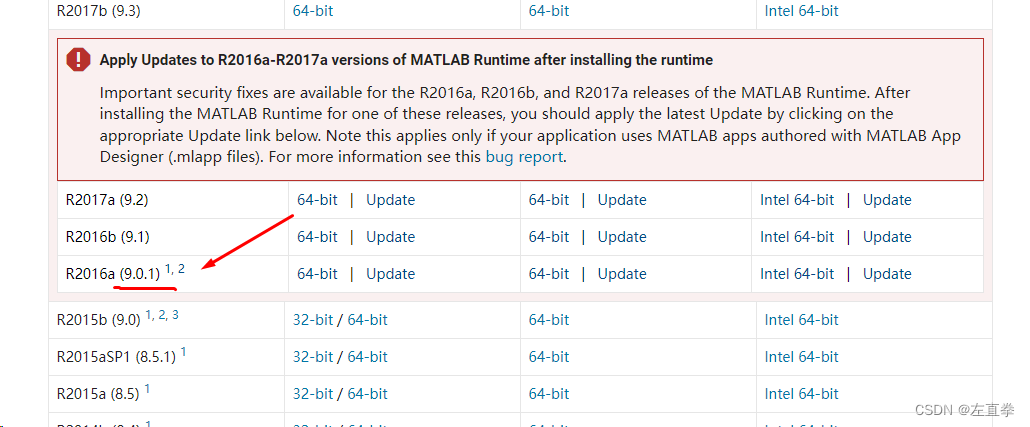Download R2015aSP1 Windows 32-bit runtime
1030x427 pixels.
(313, 357)
